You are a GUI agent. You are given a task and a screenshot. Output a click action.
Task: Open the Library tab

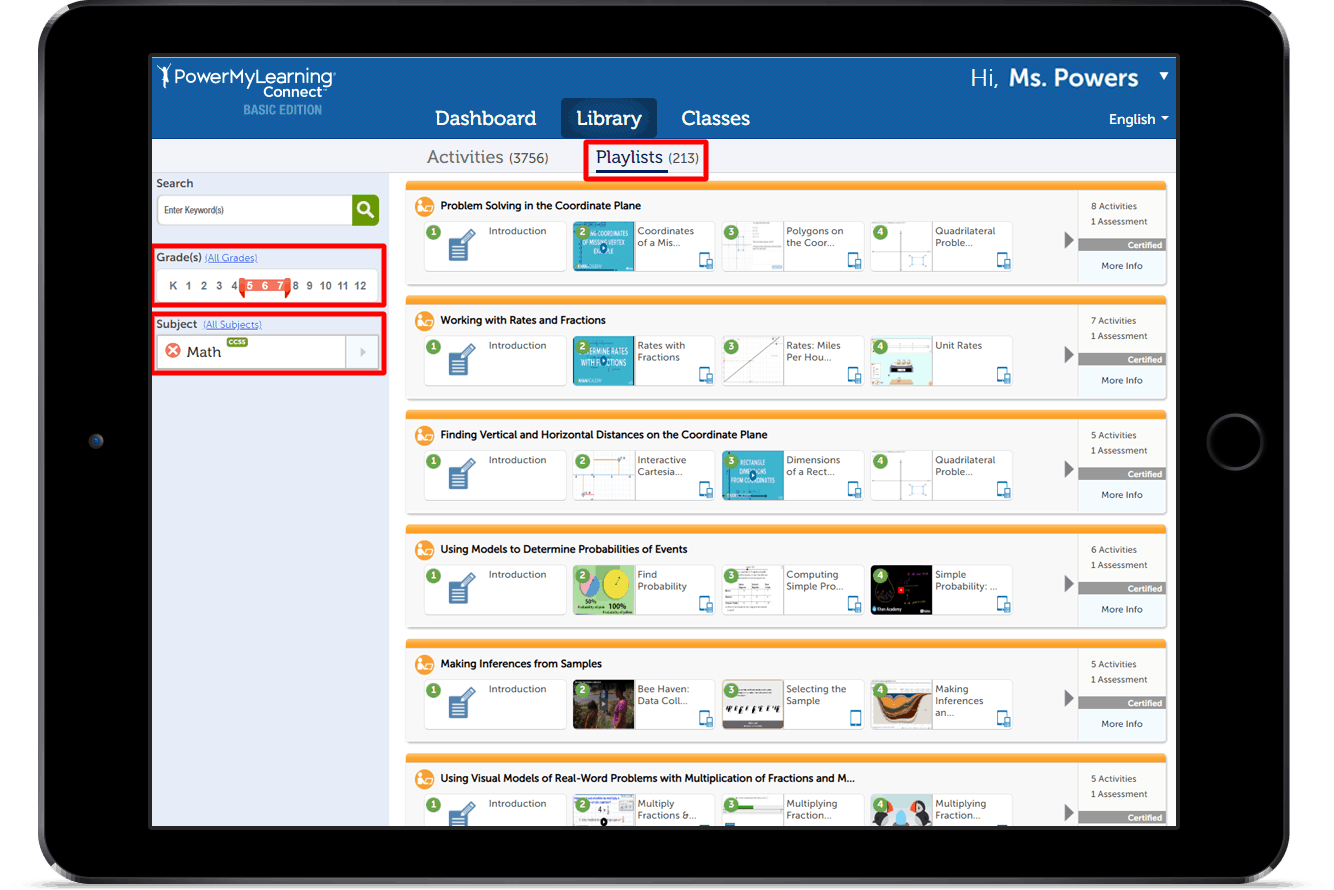609,118
